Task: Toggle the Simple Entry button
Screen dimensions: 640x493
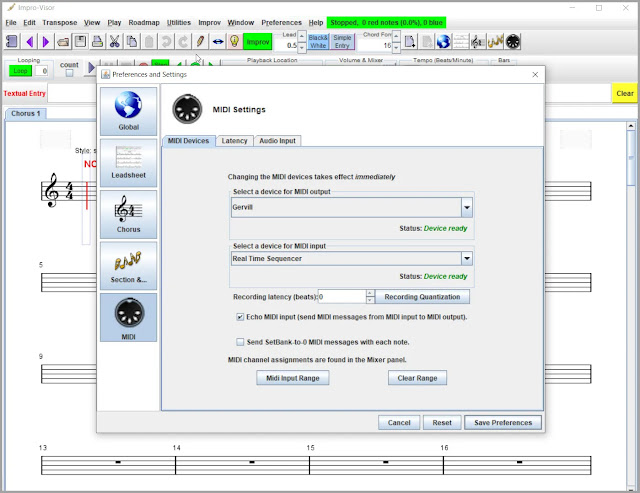Action: tap(342, 42)
